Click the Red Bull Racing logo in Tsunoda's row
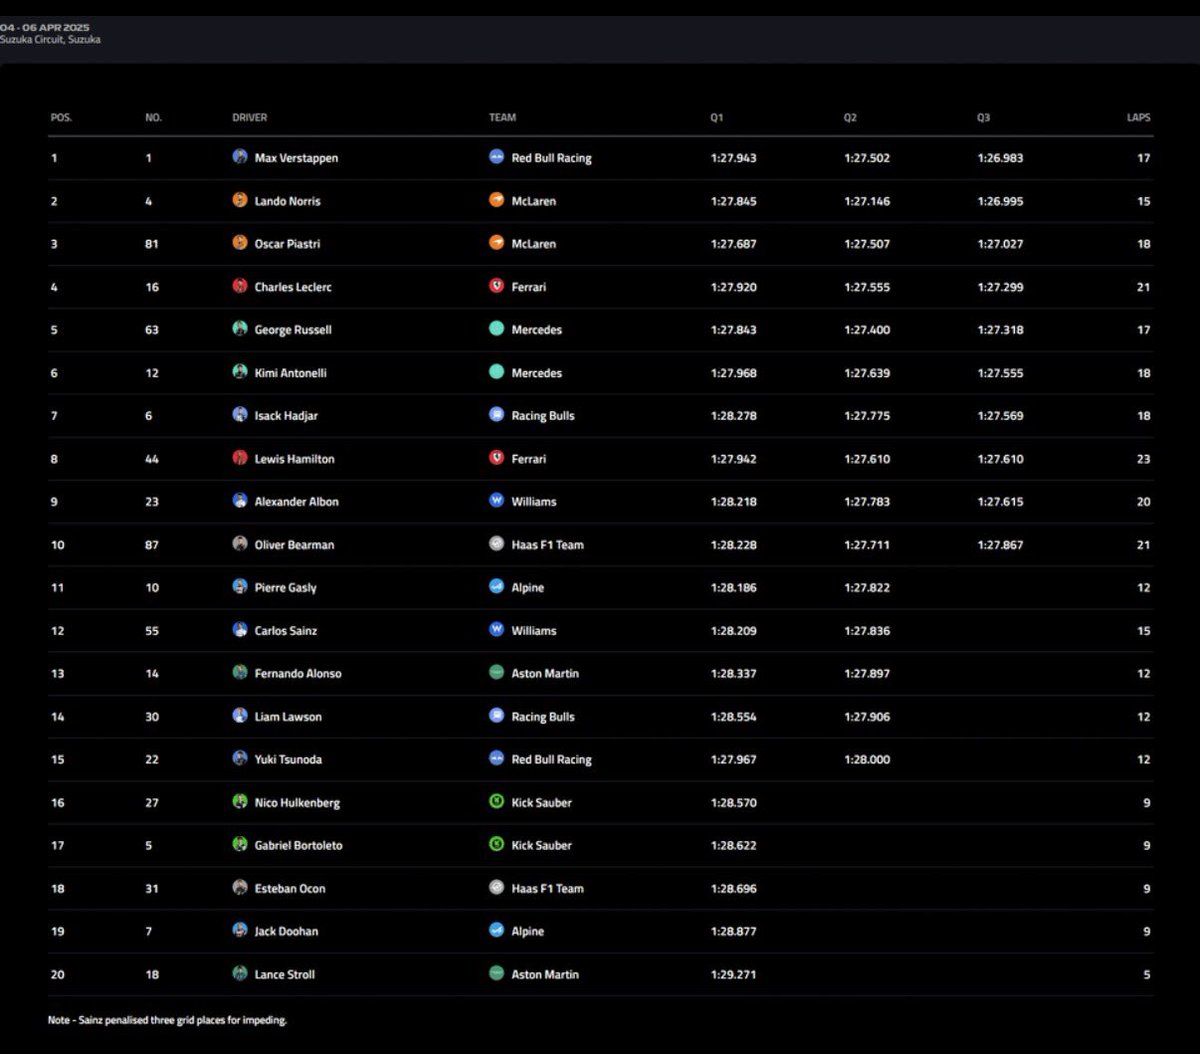Screen dimensions: 1200x1054 pyautogui.click(x=497, y=759)
